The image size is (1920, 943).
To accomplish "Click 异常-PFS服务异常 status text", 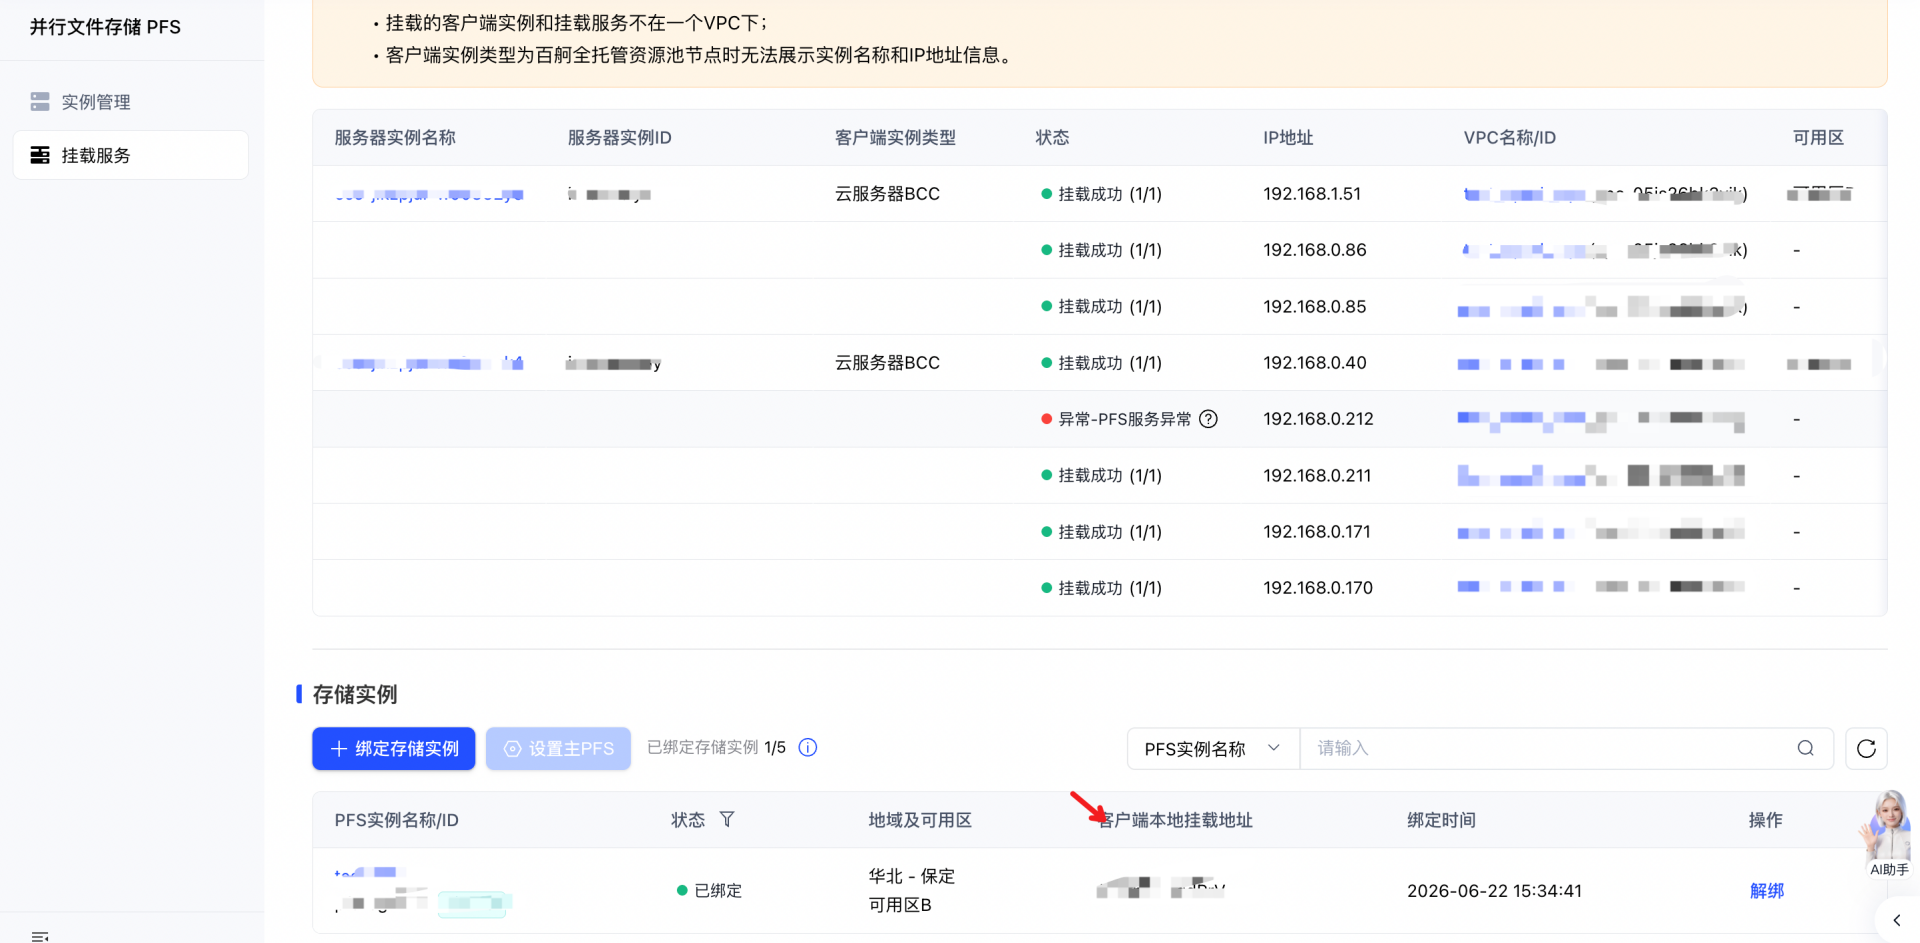I will click(1125, 419).
